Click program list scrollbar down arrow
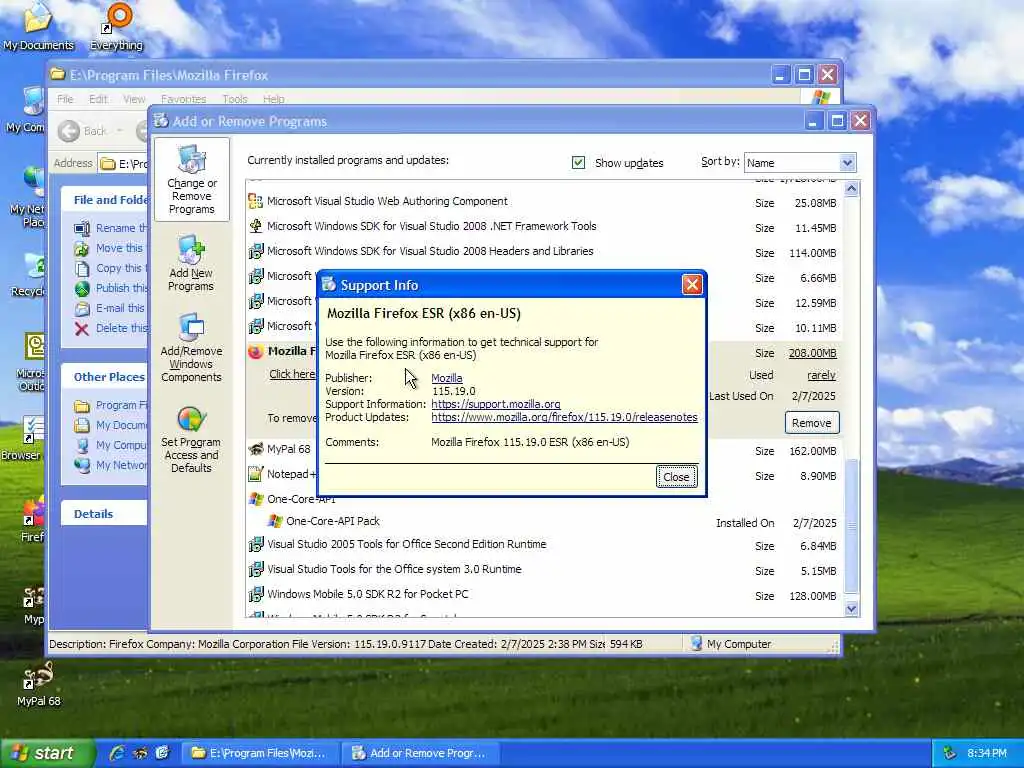This screenshot has height=768, width=1024. coord(851,609)
